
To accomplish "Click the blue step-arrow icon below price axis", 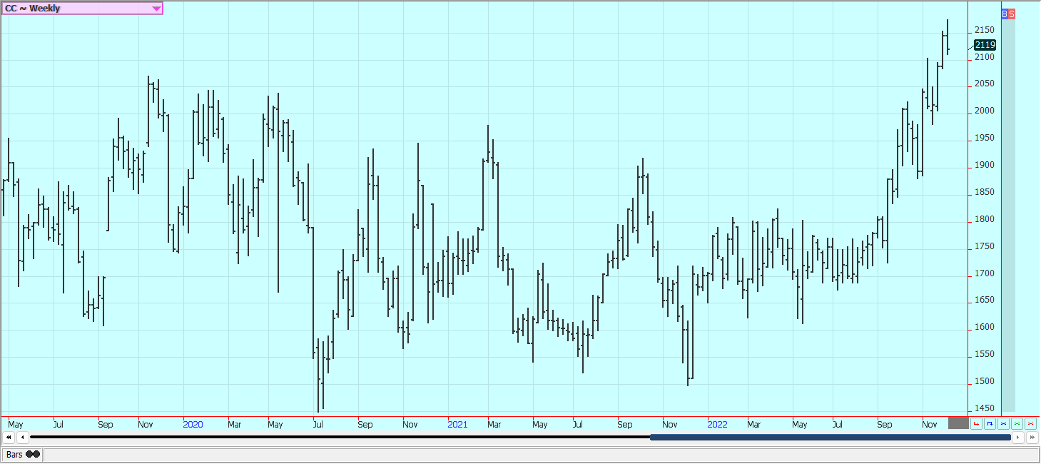I will click(x=990, y=423).
